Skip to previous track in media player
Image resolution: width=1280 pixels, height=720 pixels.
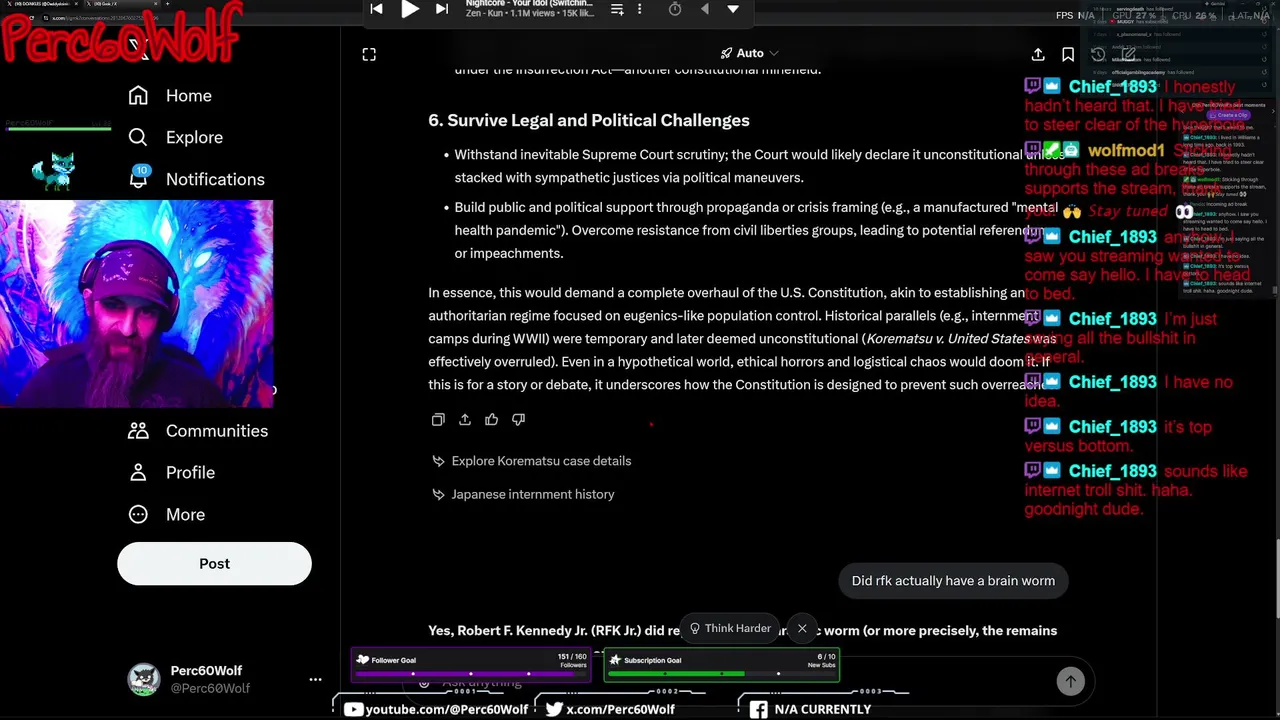pyautogui.click(x=376, y=9)
